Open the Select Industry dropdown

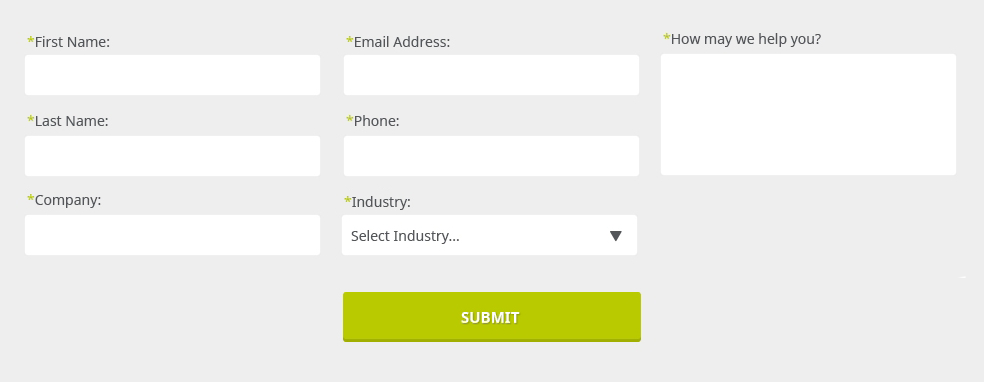coord(489,235)
